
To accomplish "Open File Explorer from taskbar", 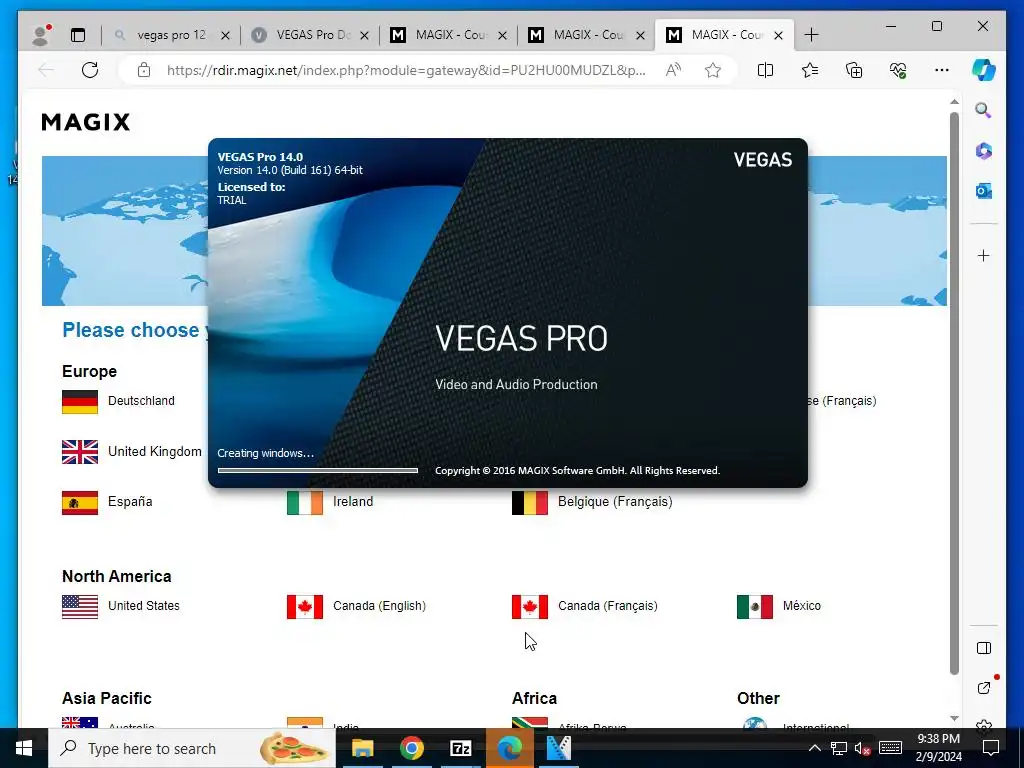I will point(362,748).
